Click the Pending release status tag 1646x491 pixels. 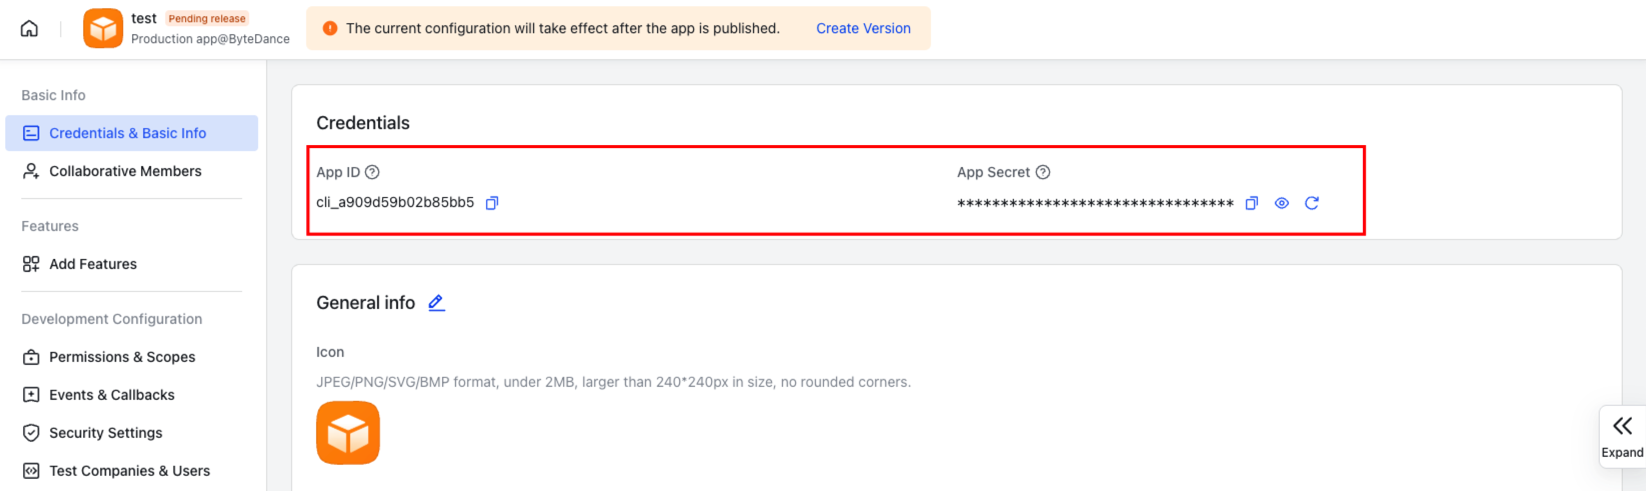point(207,18)
